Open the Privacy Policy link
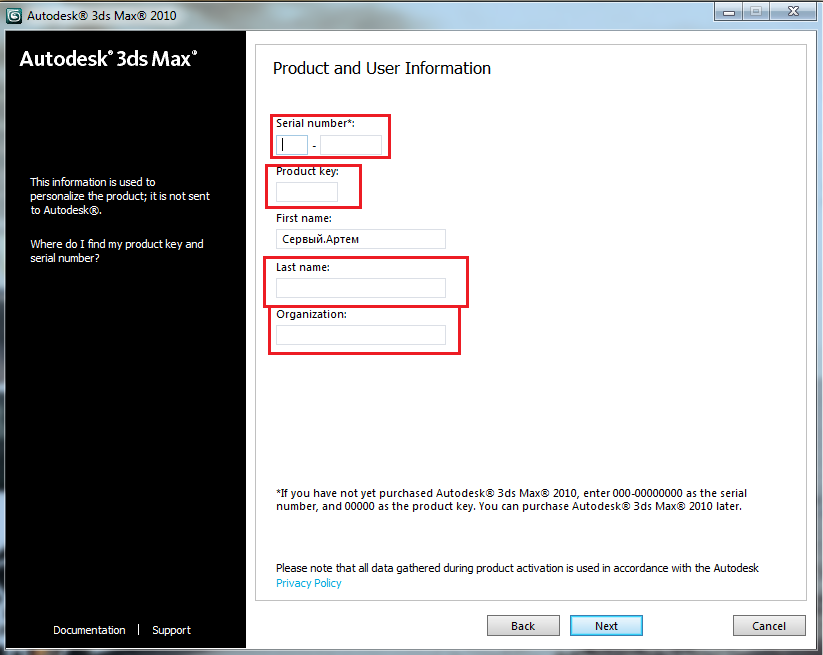This screenshot has height=655, width=823. pos(308,583)
